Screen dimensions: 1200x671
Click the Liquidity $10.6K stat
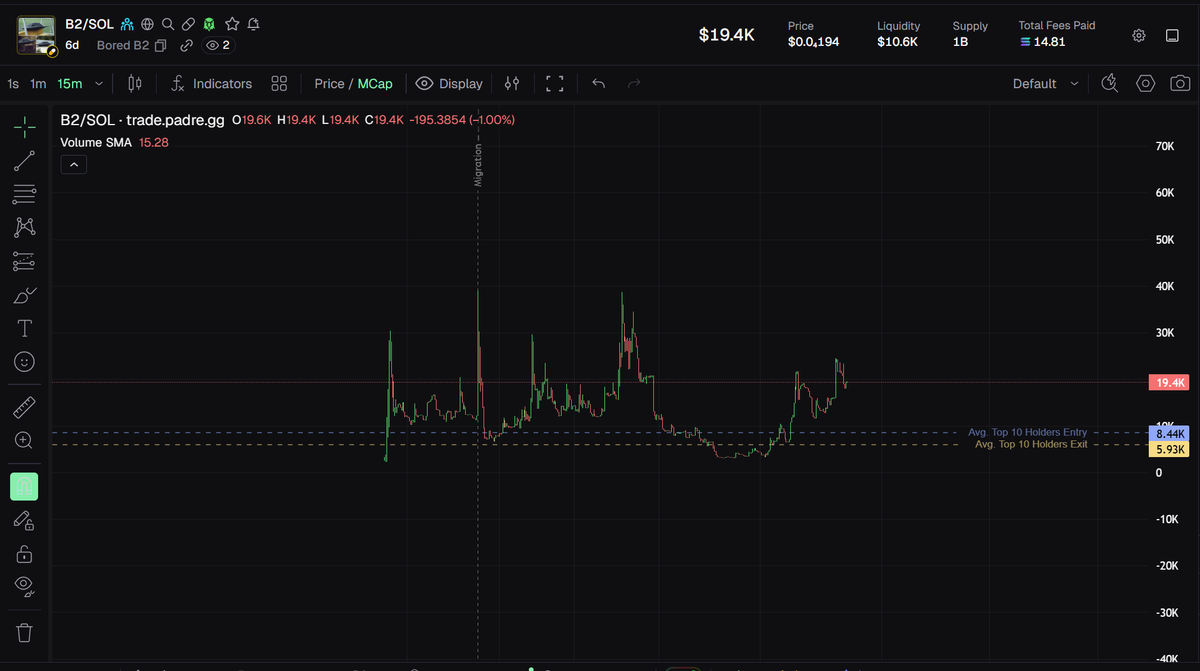point(898,34)
